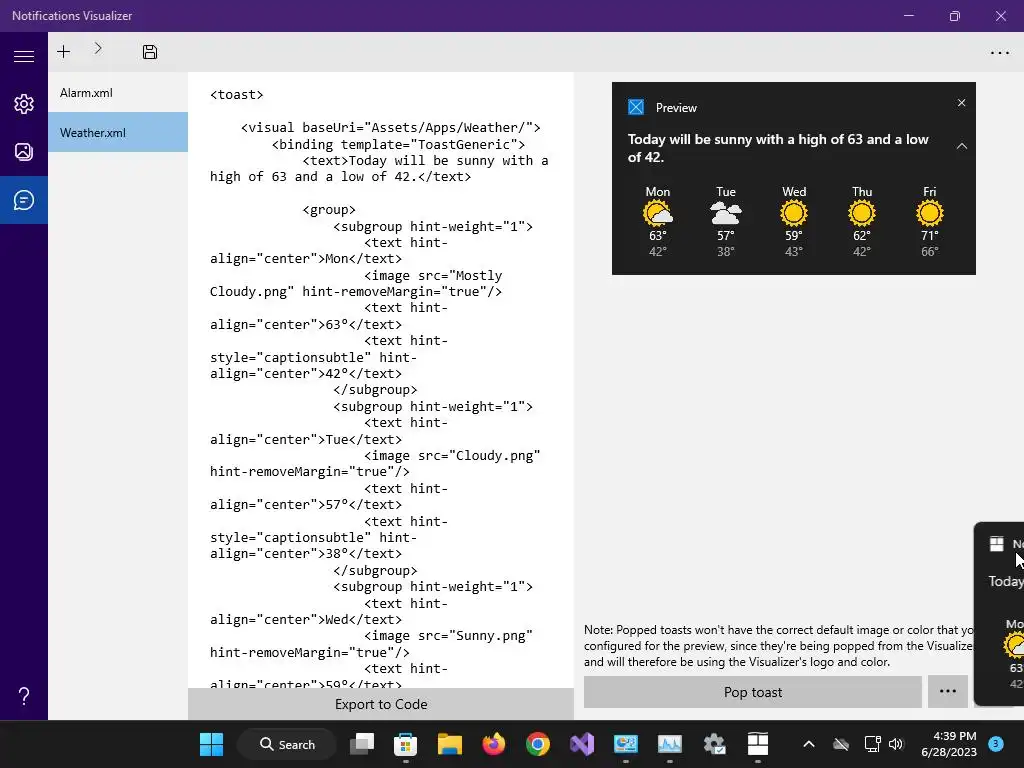Click the Pop toast button
The height and width of the screenshot is (768, 1024).
tap(752, 692)
